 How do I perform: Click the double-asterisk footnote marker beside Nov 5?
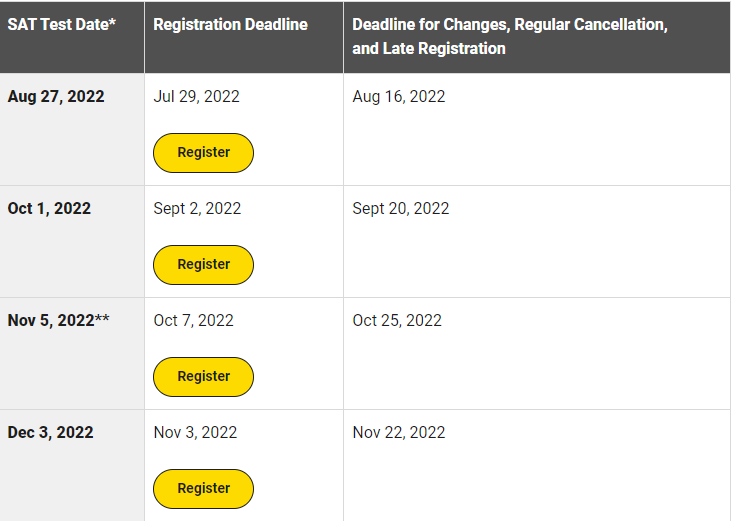coord(102,319)
